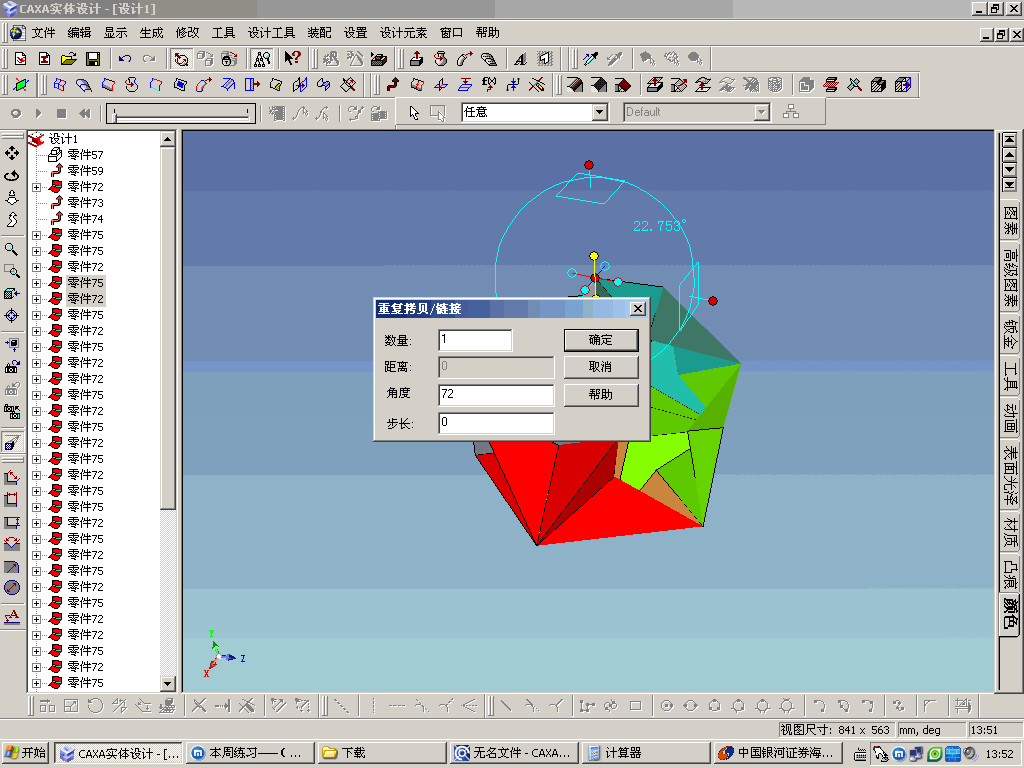Select 零件59 in the design tree

[86, 170]
